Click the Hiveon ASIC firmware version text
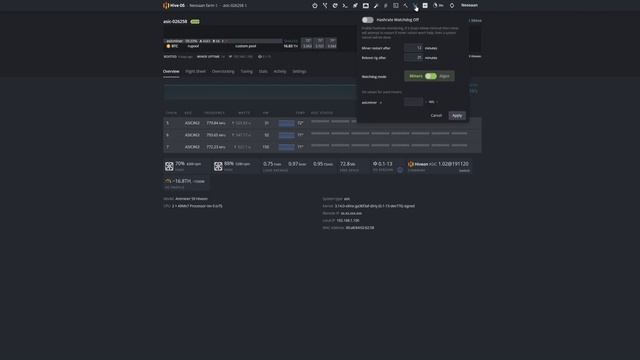640x360 pixels. [x=453, y=164]
